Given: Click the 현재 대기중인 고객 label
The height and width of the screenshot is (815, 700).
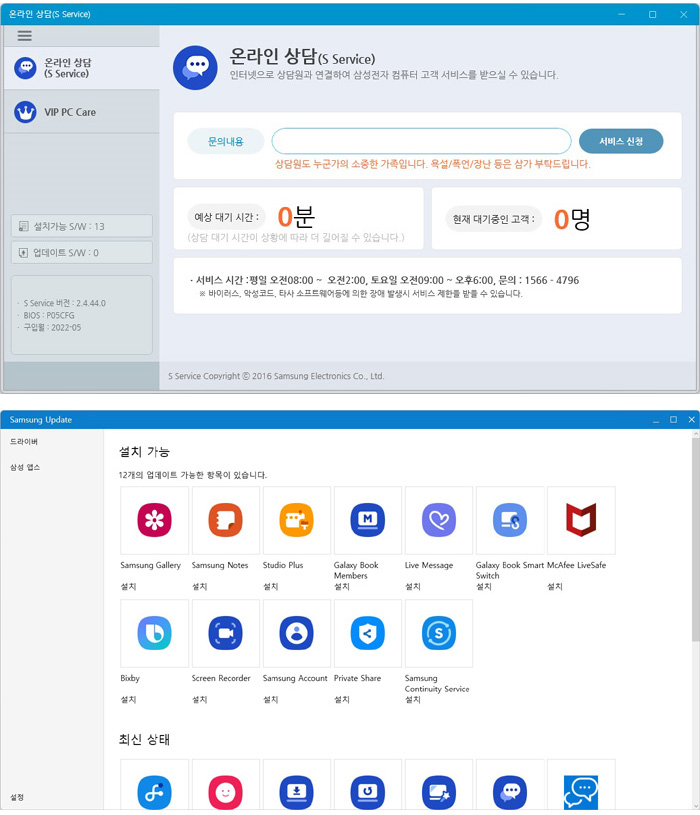Looking at the screenshot, I should (x=493, y=219).
